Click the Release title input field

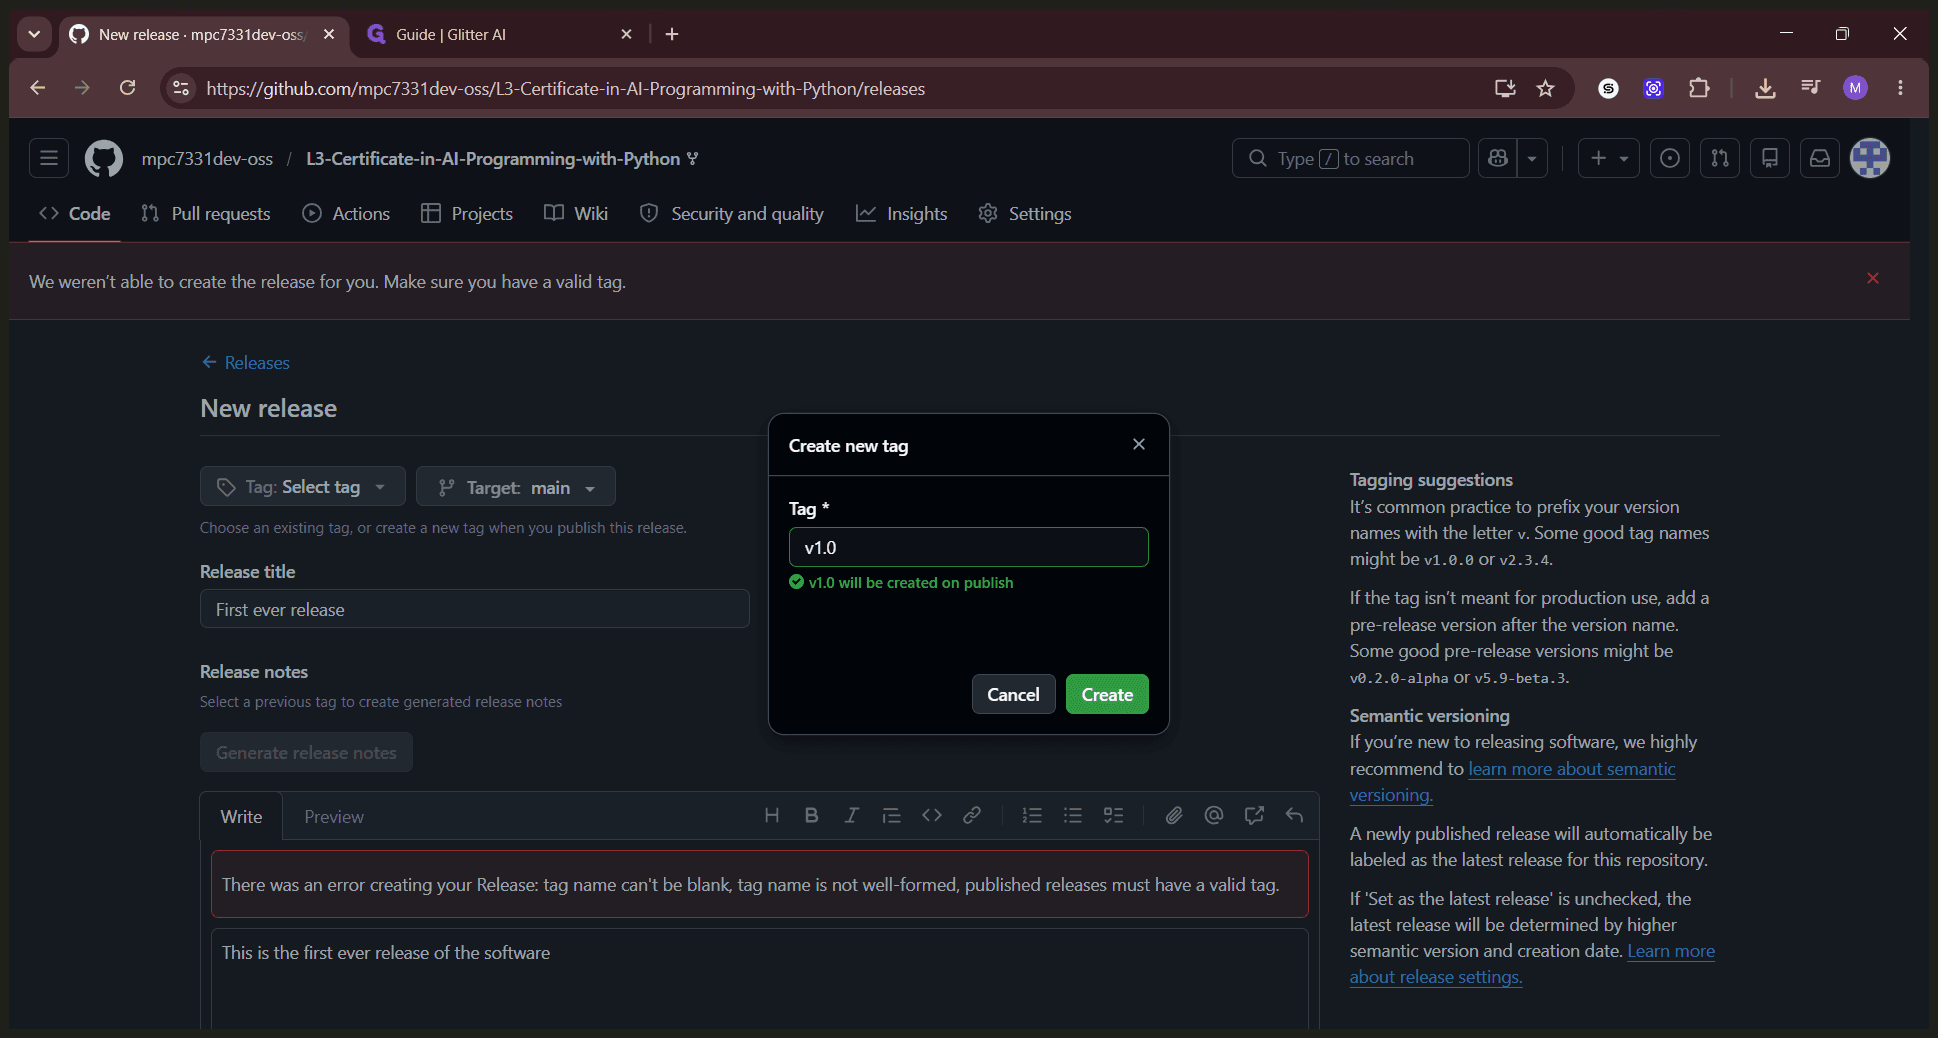475,609
